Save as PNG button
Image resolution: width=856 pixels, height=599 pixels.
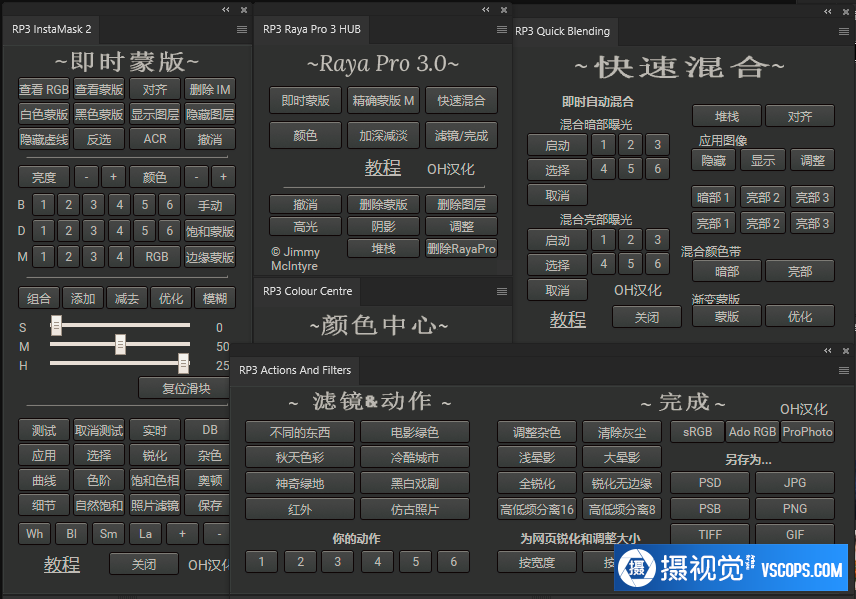795,508
